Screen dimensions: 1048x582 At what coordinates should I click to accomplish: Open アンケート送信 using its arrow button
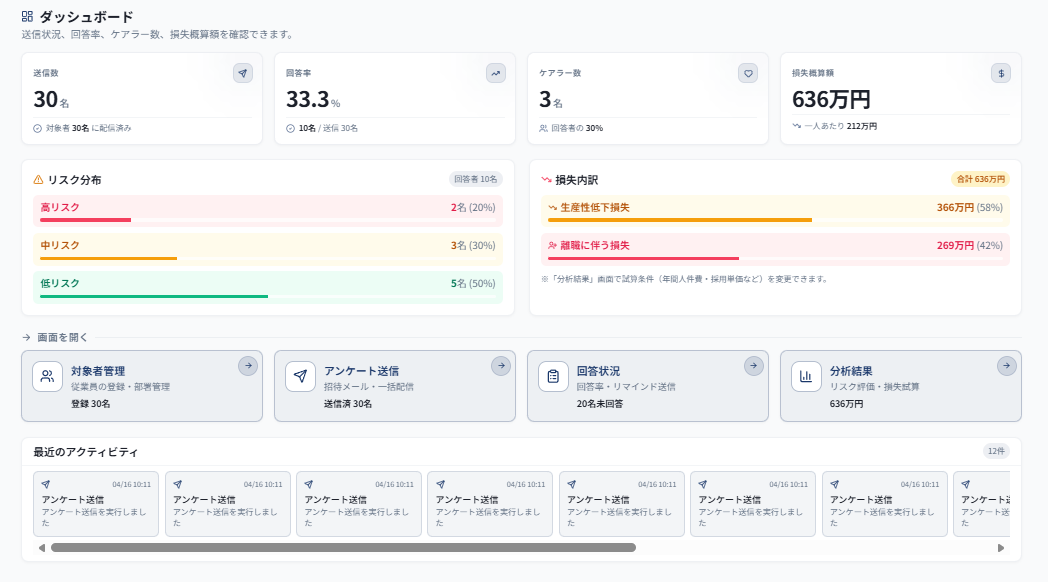[501, 366]
